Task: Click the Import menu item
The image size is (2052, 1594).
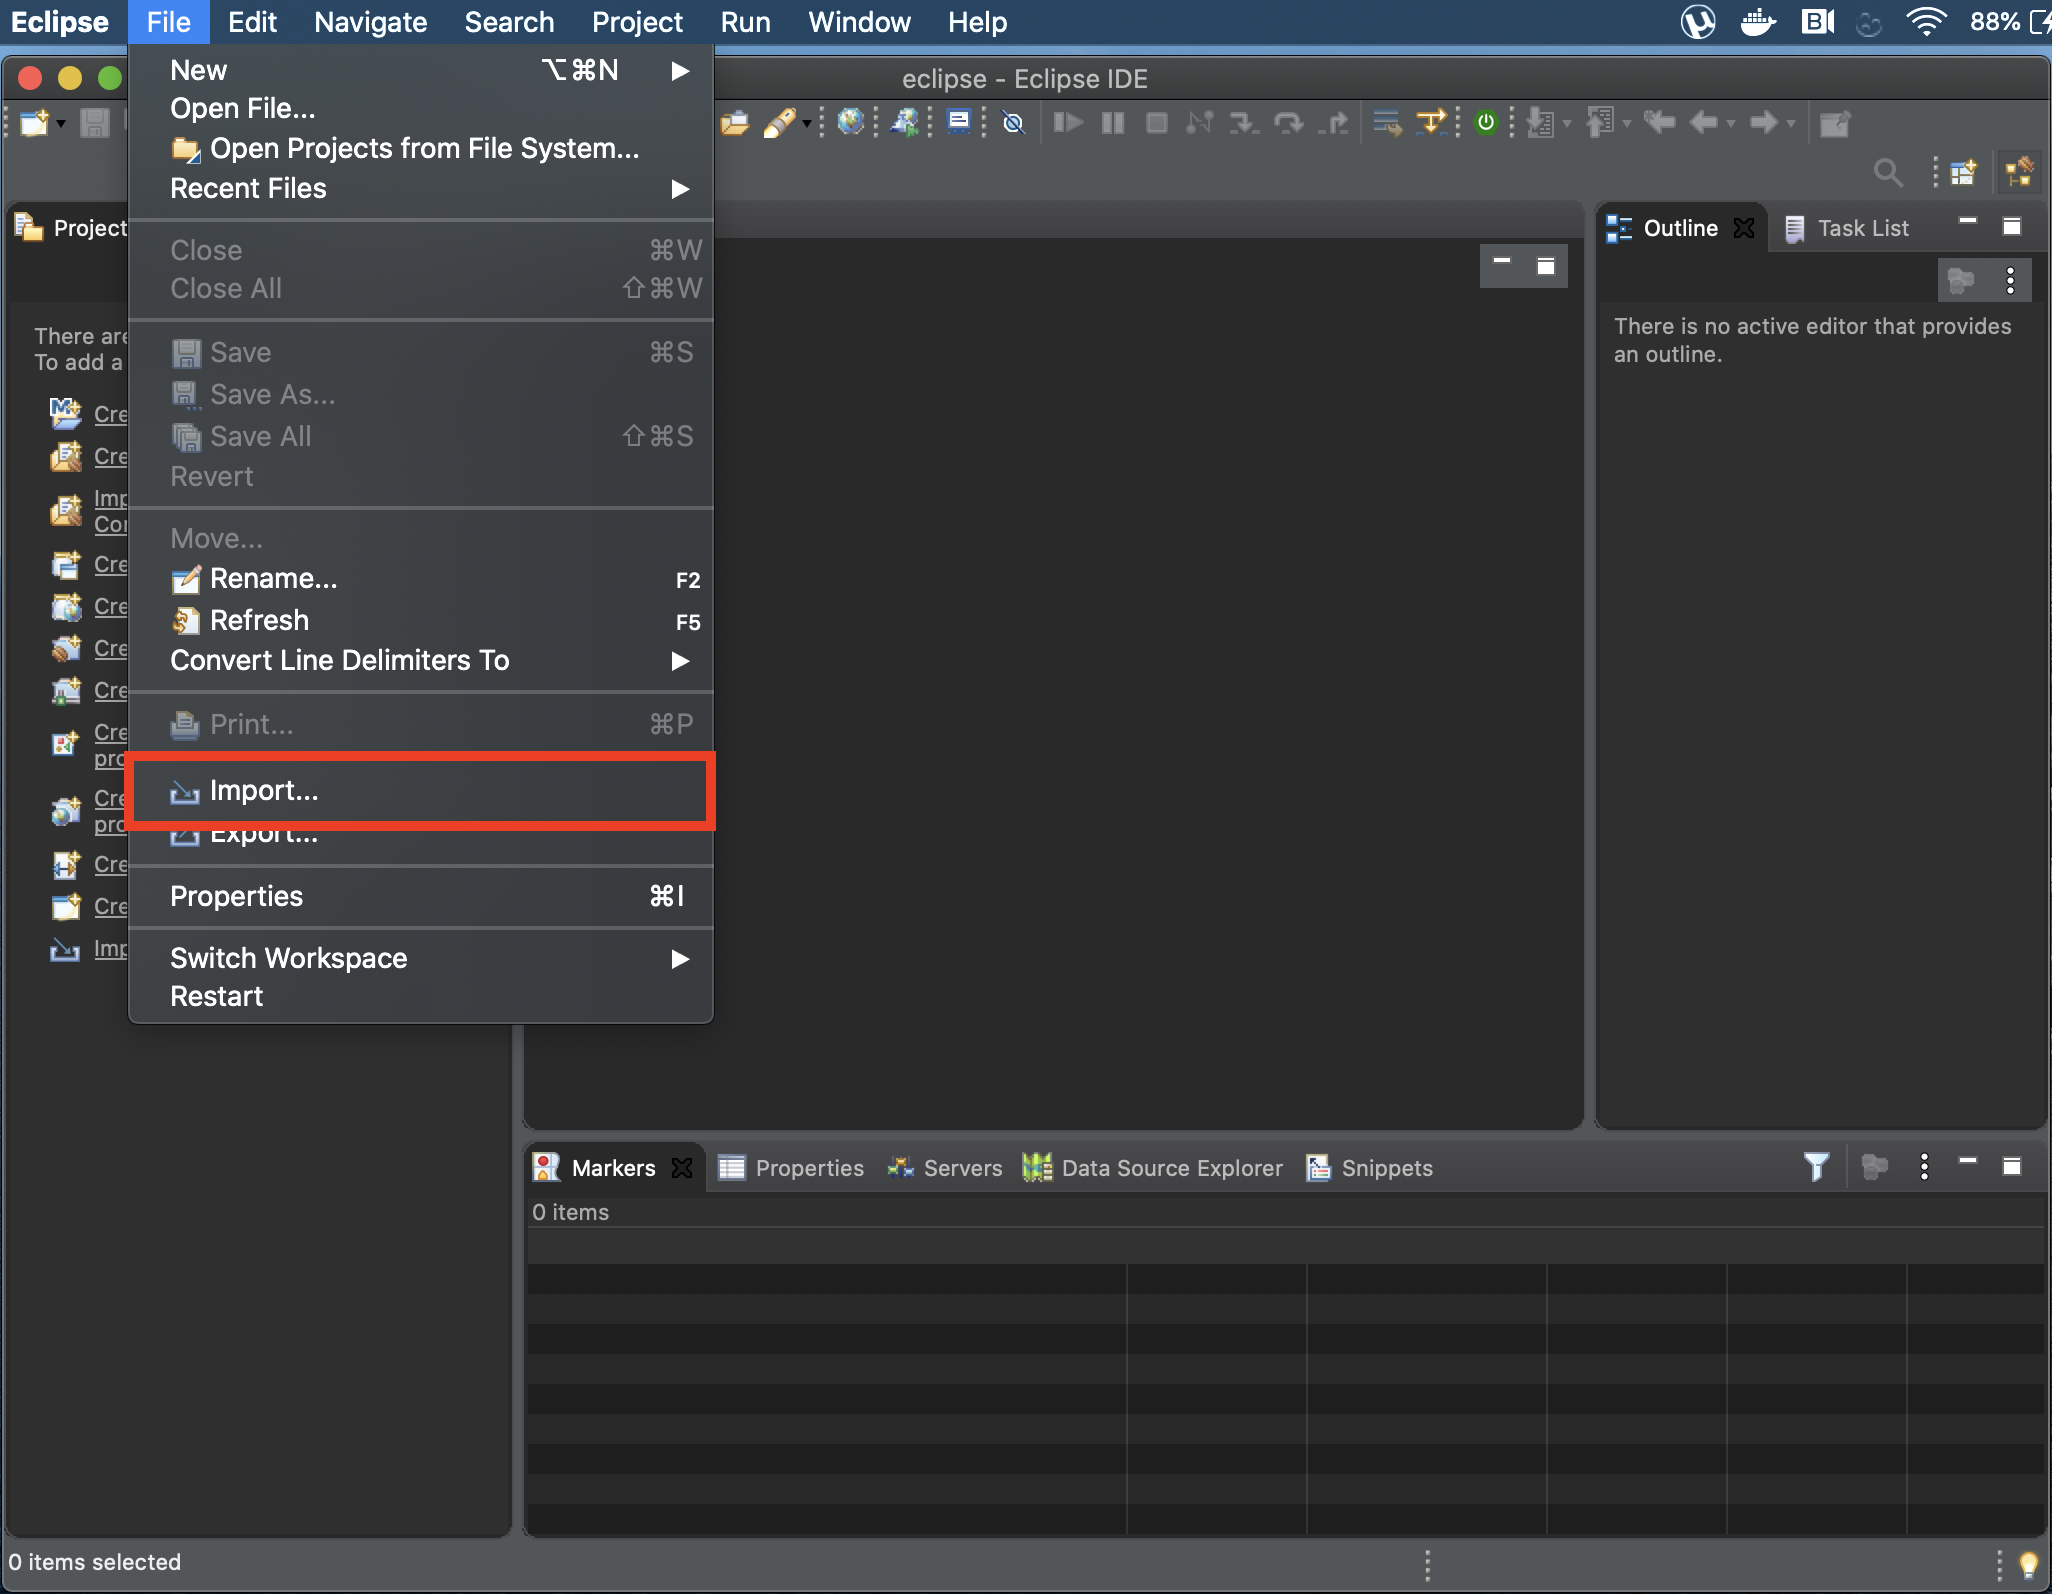Action: (x=264, y=791)
